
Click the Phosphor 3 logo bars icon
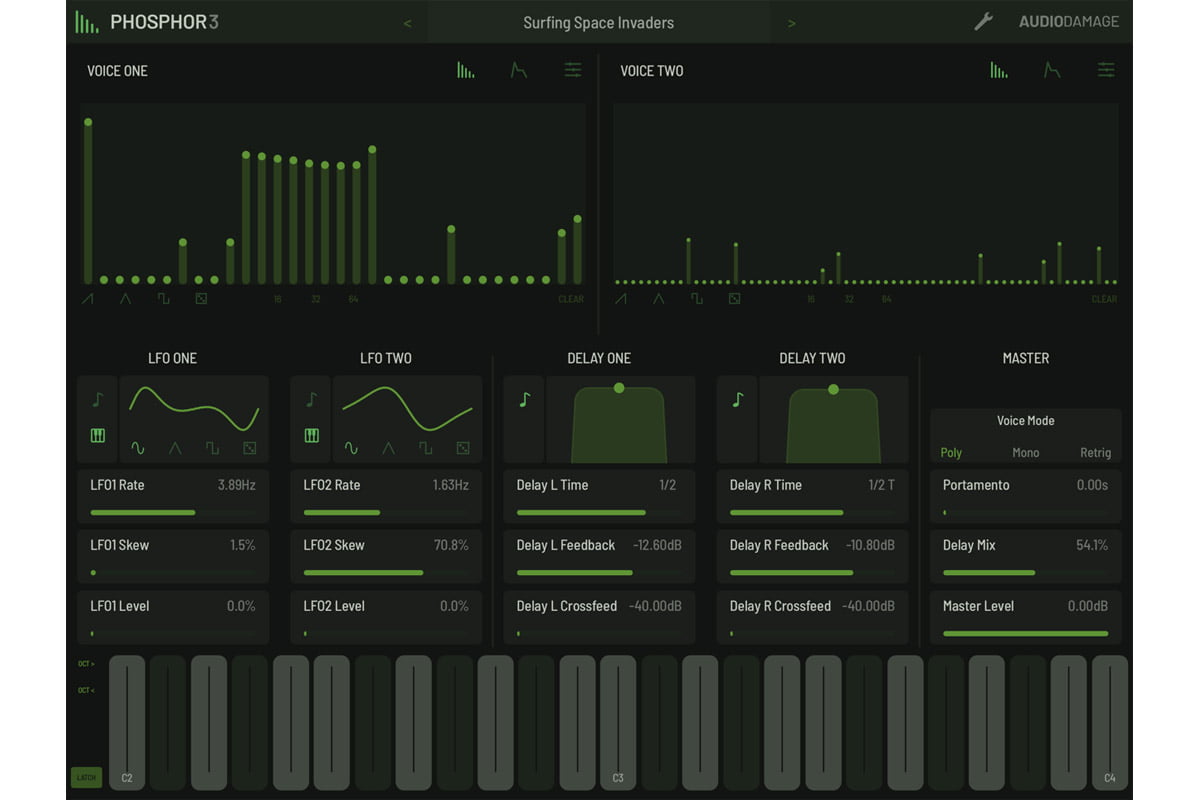tap(87, 22)
